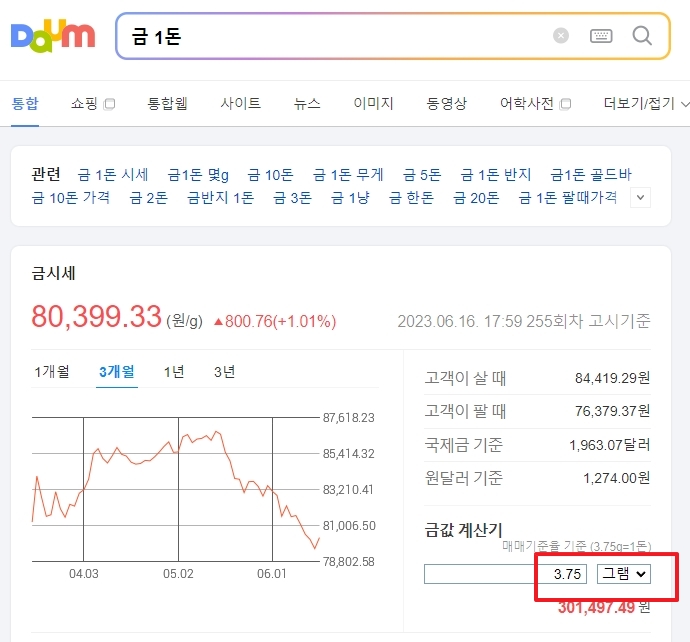Expand the related searches chevron

point(640,198)
